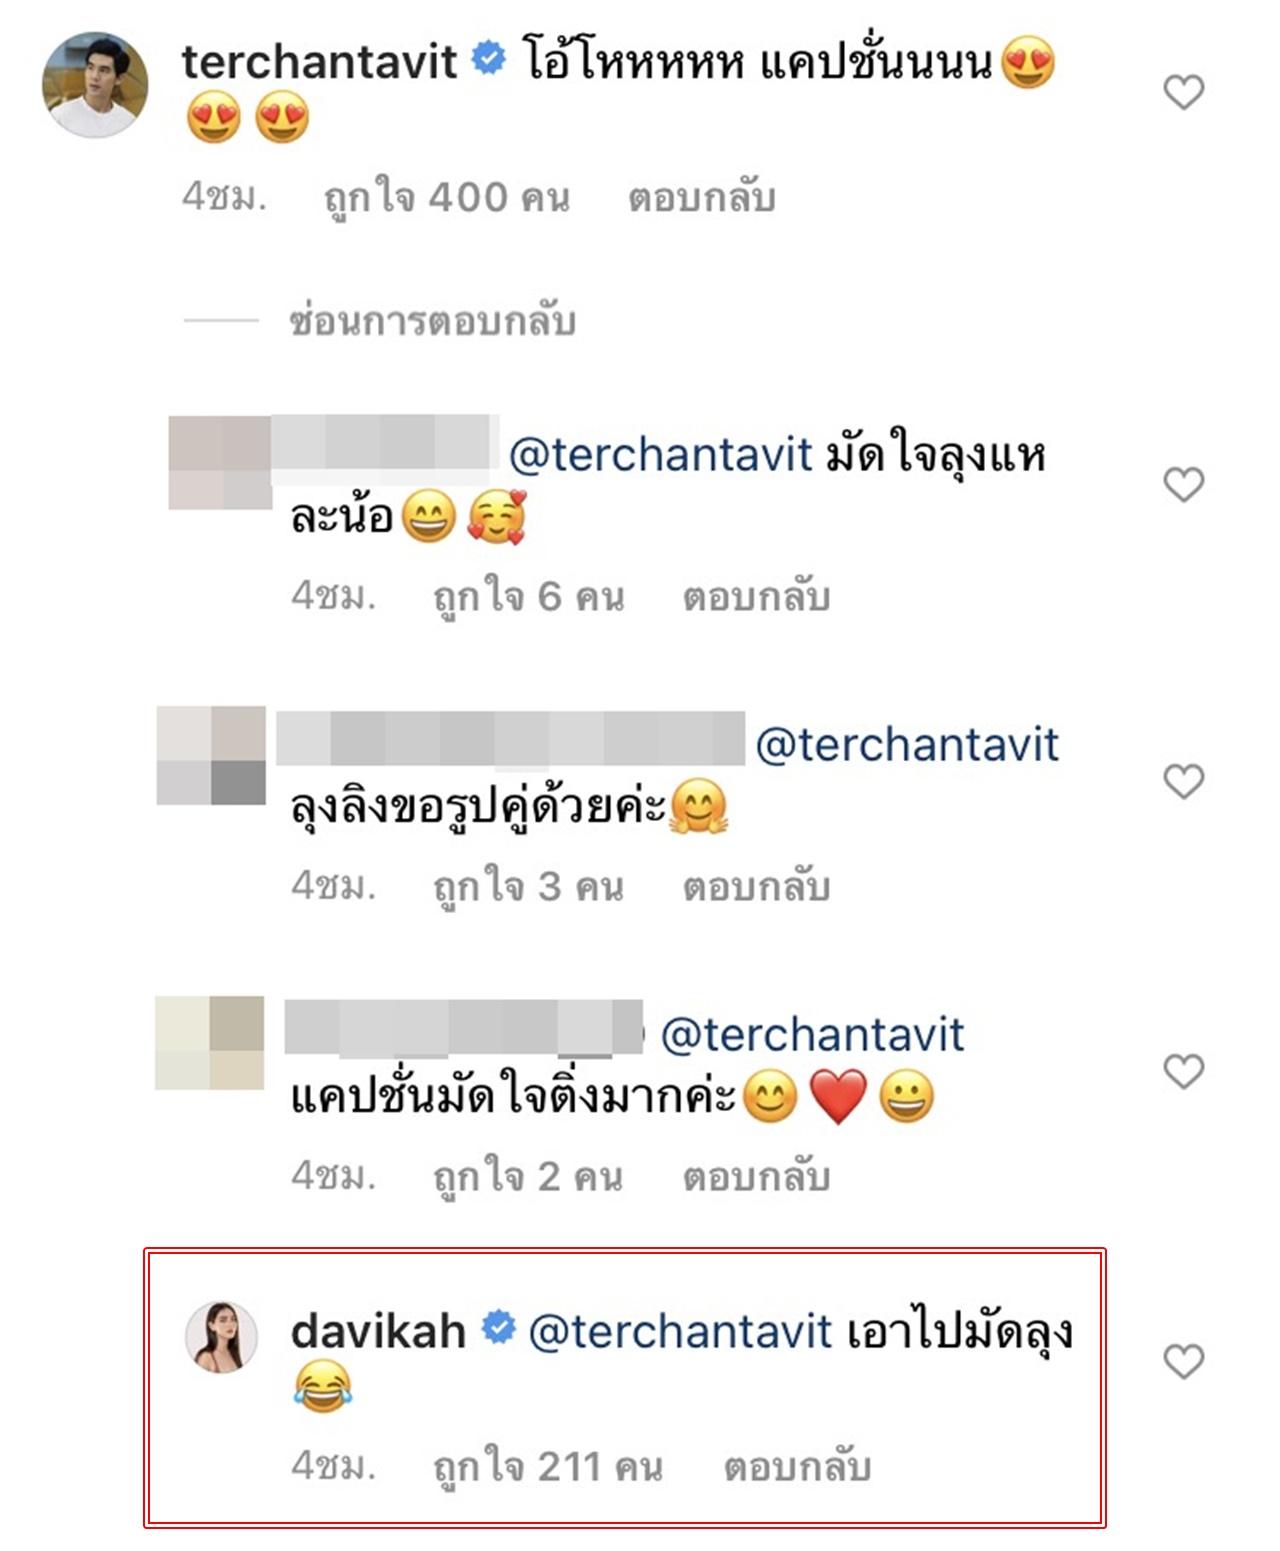
Task: Like davikah's reply with heart icon
Action: click(1184, 1361)
